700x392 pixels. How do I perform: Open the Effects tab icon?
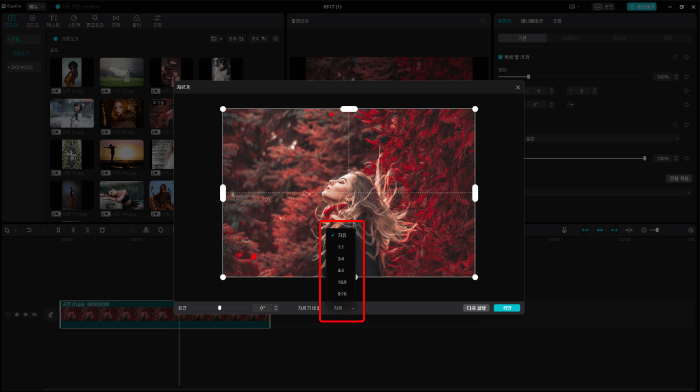click(x=95, y=21)
